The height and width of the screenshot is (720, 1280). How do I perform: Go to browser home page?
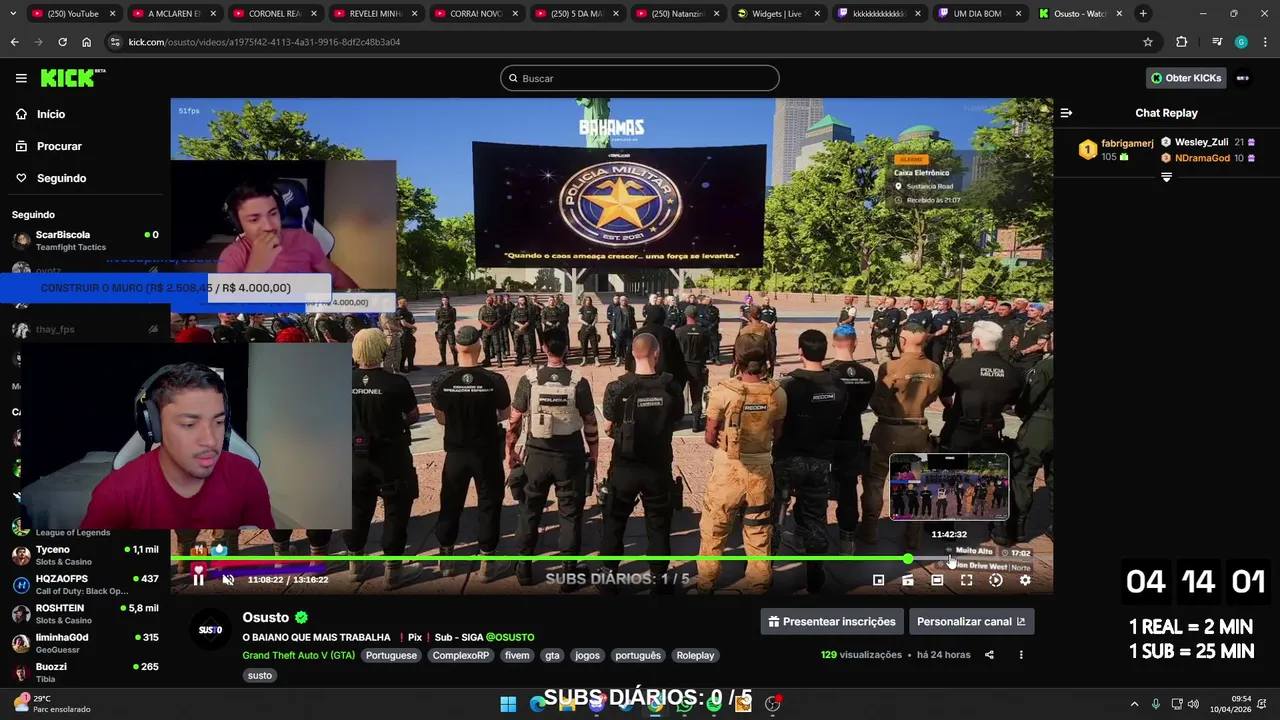[x=87, y=42]
